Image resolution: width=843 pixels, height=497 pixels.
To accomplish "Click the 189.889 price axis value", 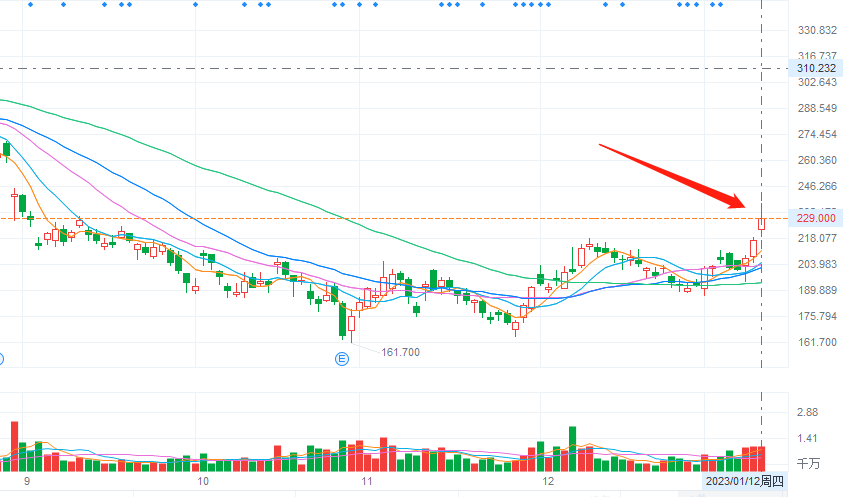I will [817, 290].
